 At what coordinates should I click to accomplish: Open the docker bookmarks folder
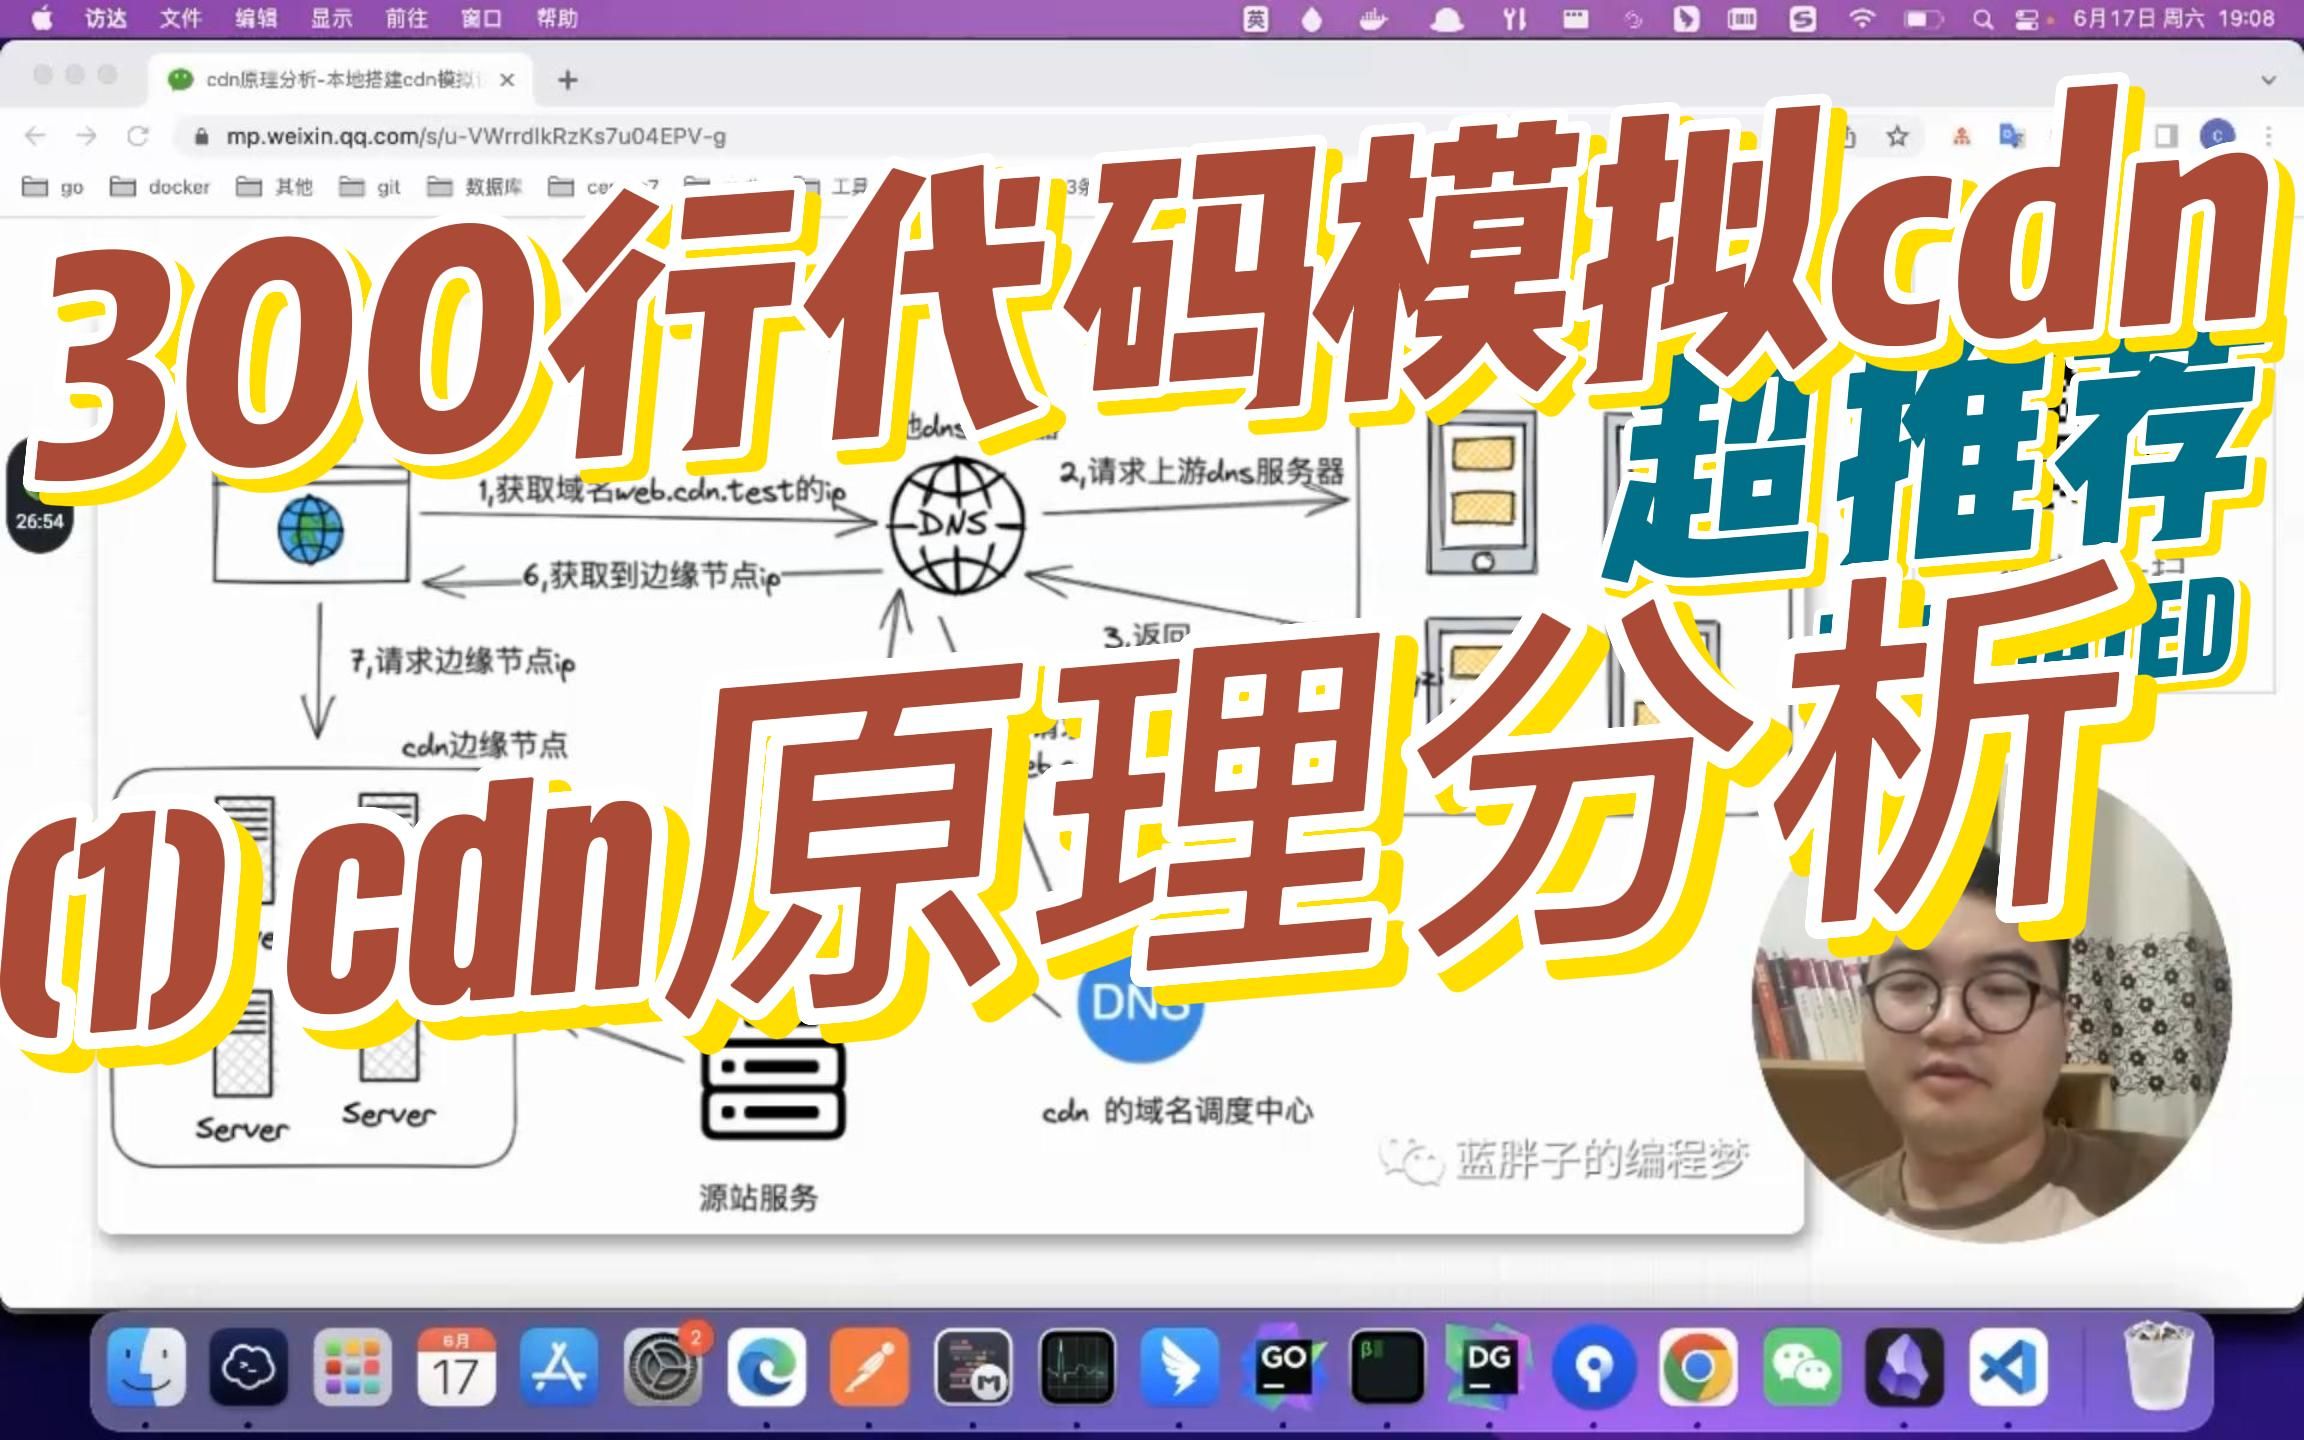click(160, 187)
